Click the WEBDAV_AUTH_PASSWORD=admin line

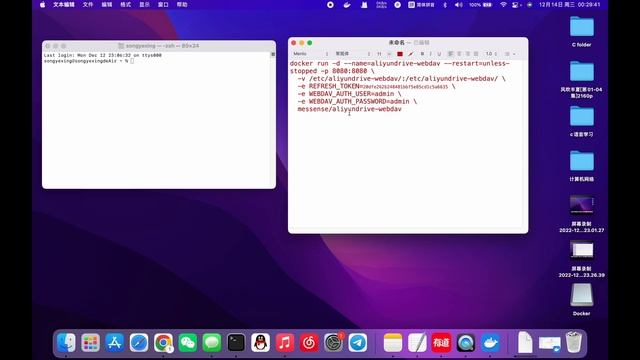[x=357, y=101]
